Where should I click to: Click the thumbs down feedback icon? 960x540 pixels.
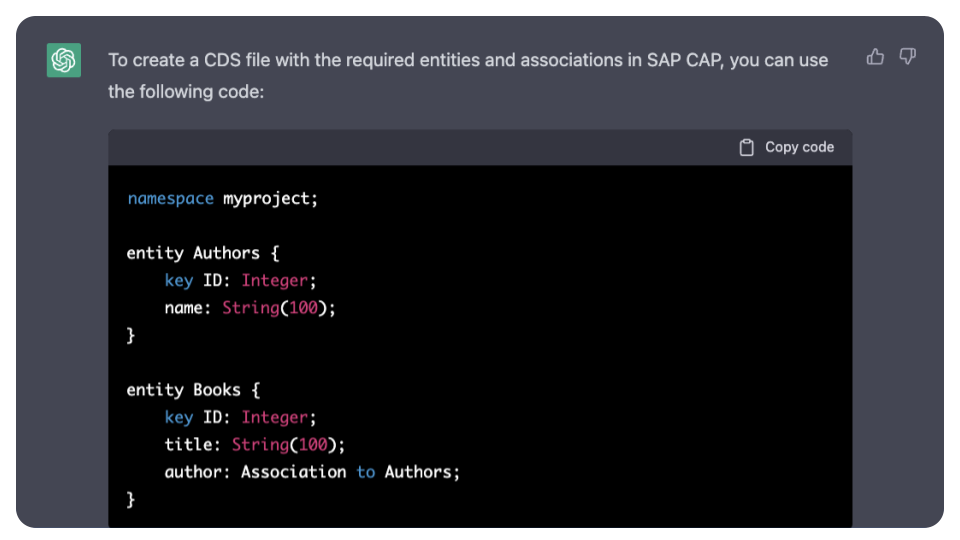coord(907,57)
